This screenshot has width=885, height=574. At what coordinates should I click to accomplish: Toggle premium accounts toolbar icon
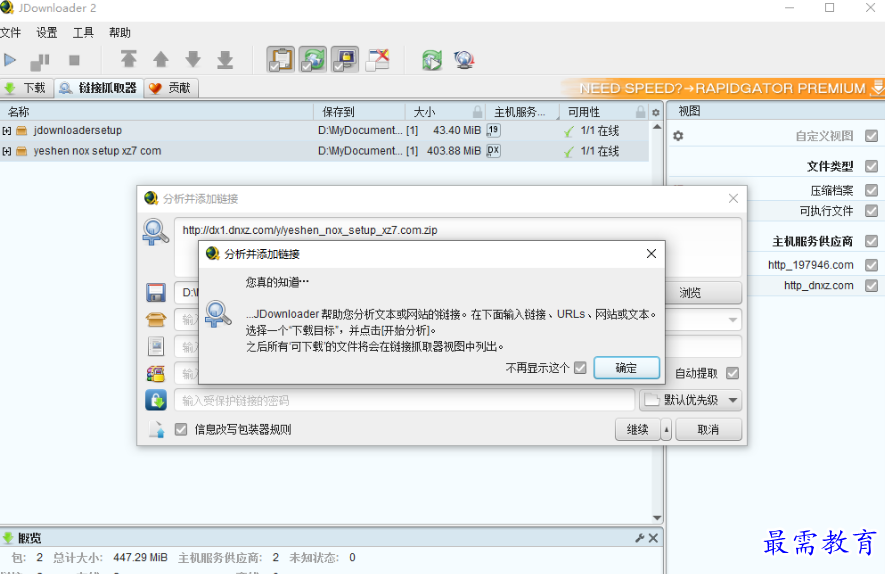345,60
